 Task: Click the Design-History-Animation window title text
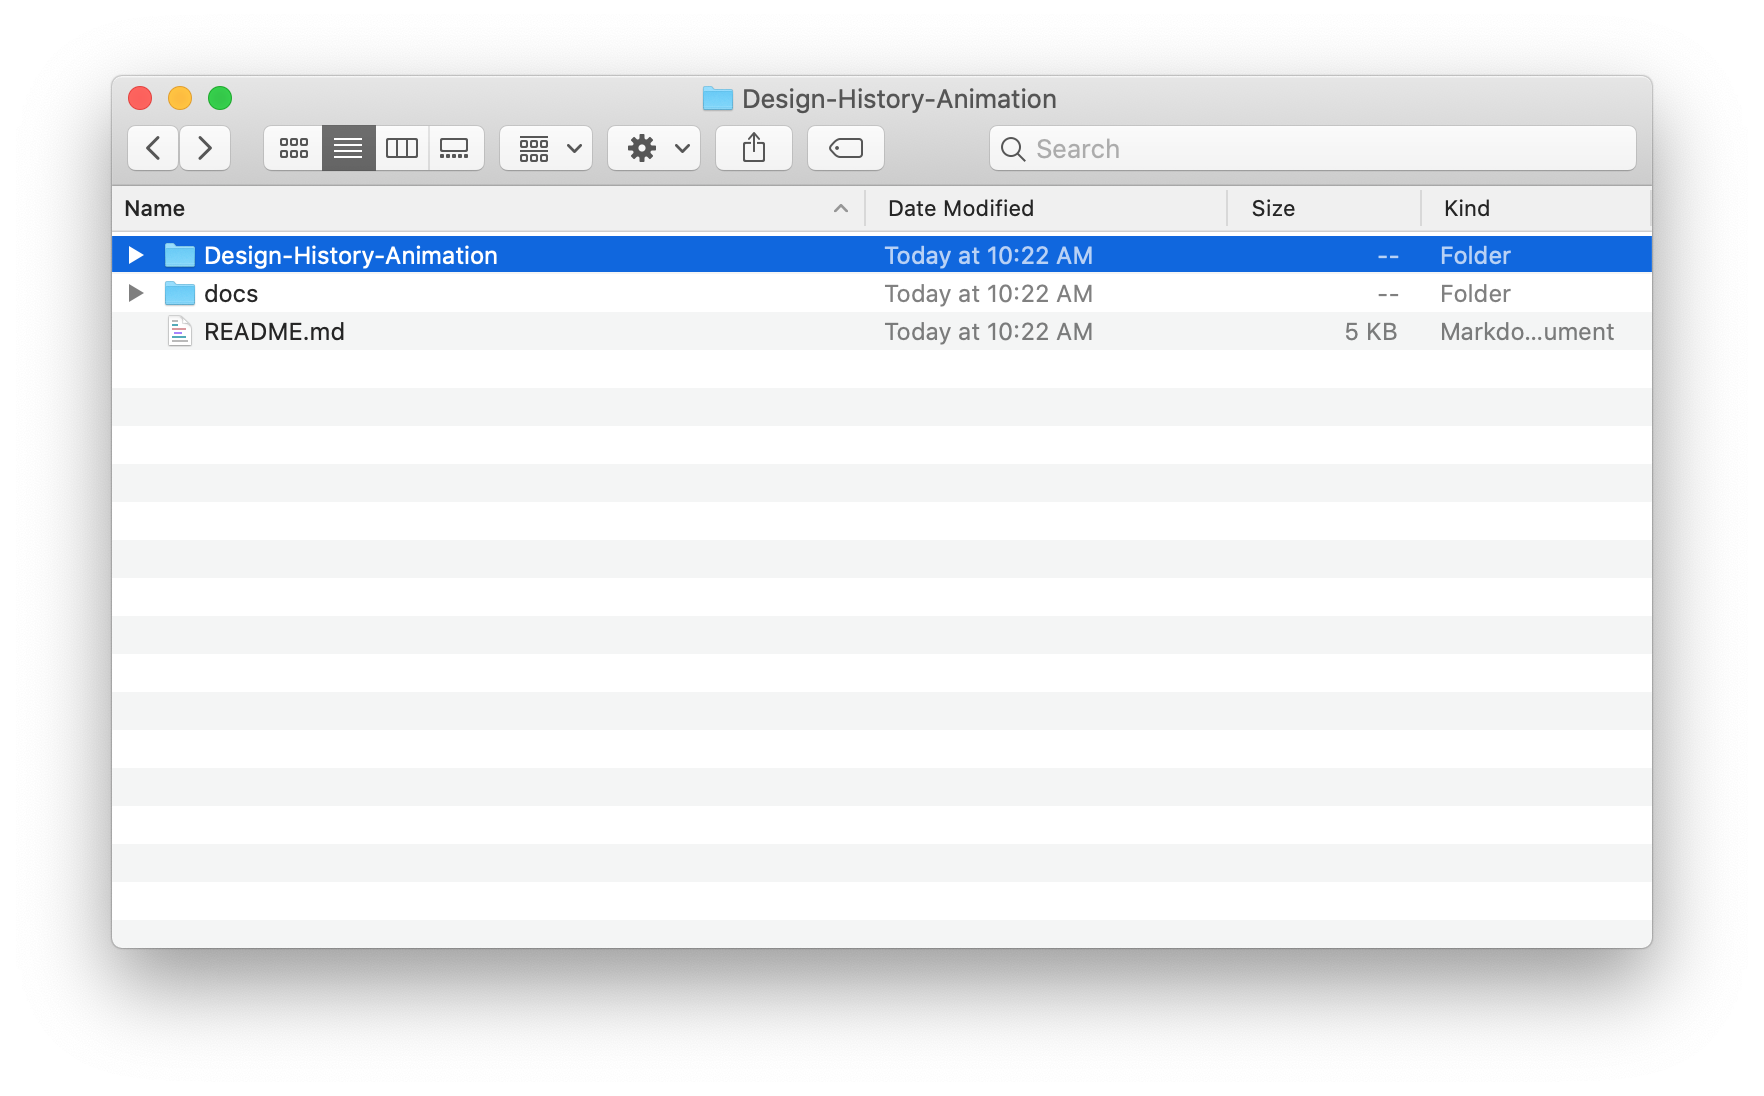coord(899,98)
